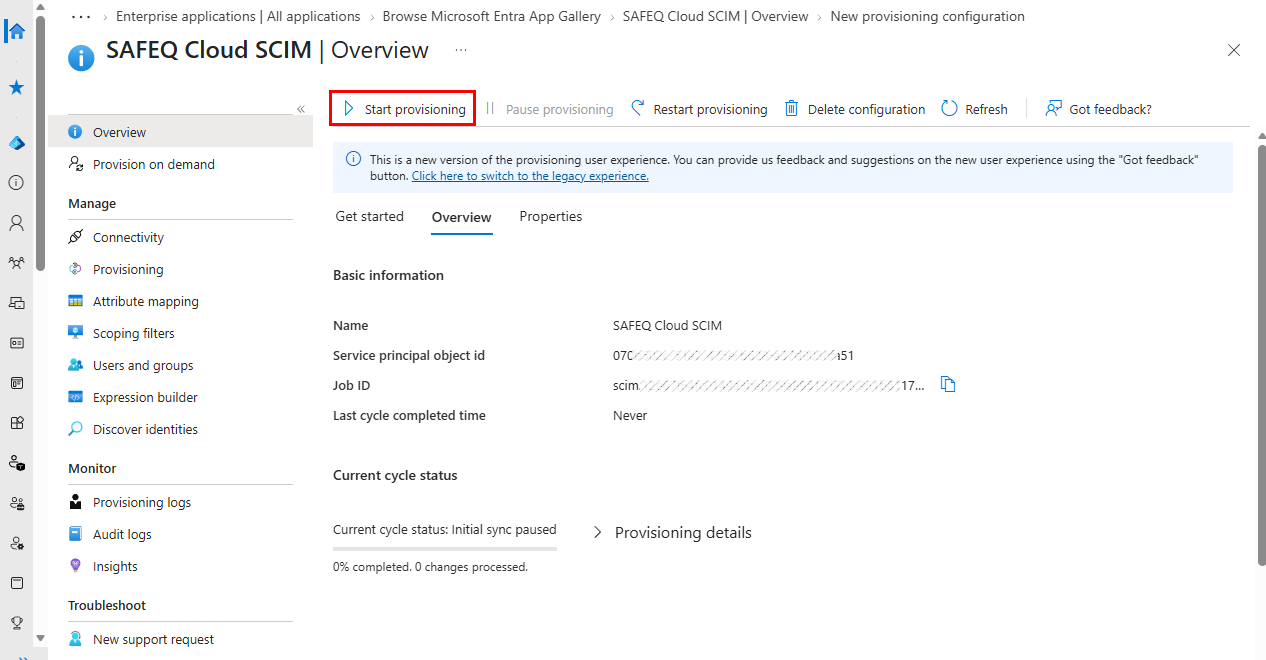
Task: Open the single-user icon in left rail
Action: (16, 223)
